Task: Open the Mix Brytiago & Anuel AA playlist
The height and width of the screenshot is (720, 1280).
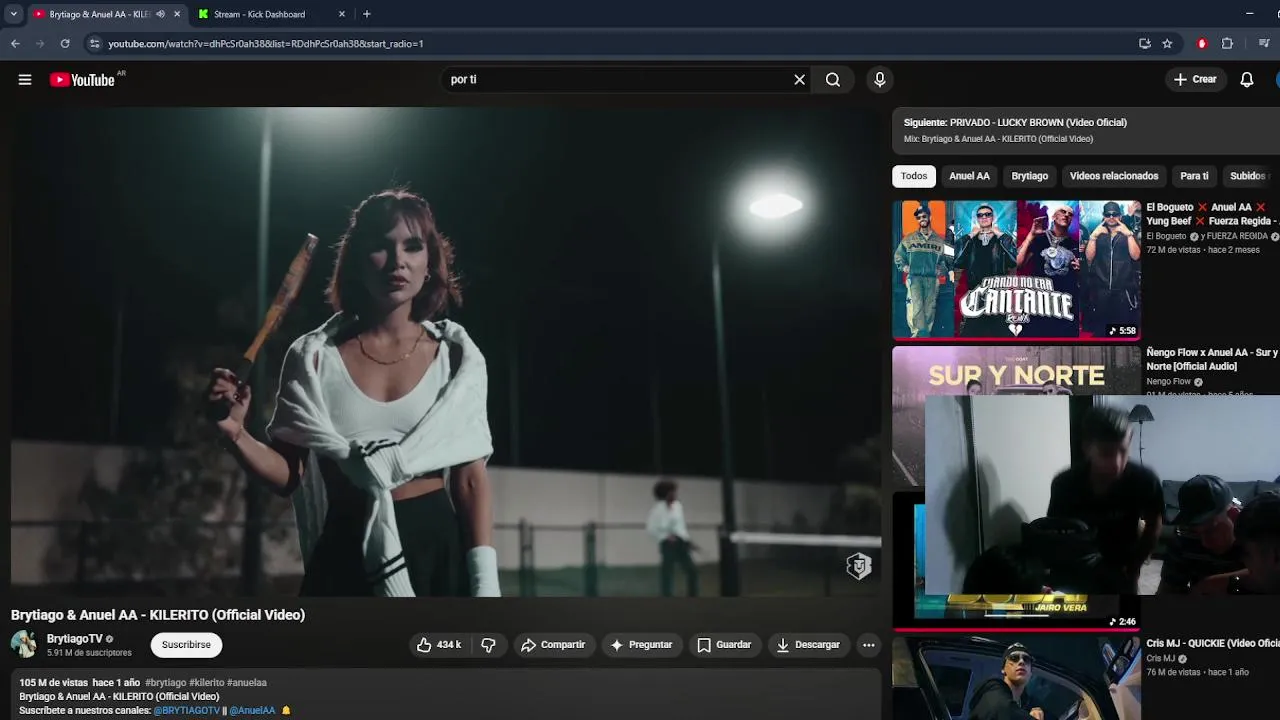Action: [x=998, y=139]
